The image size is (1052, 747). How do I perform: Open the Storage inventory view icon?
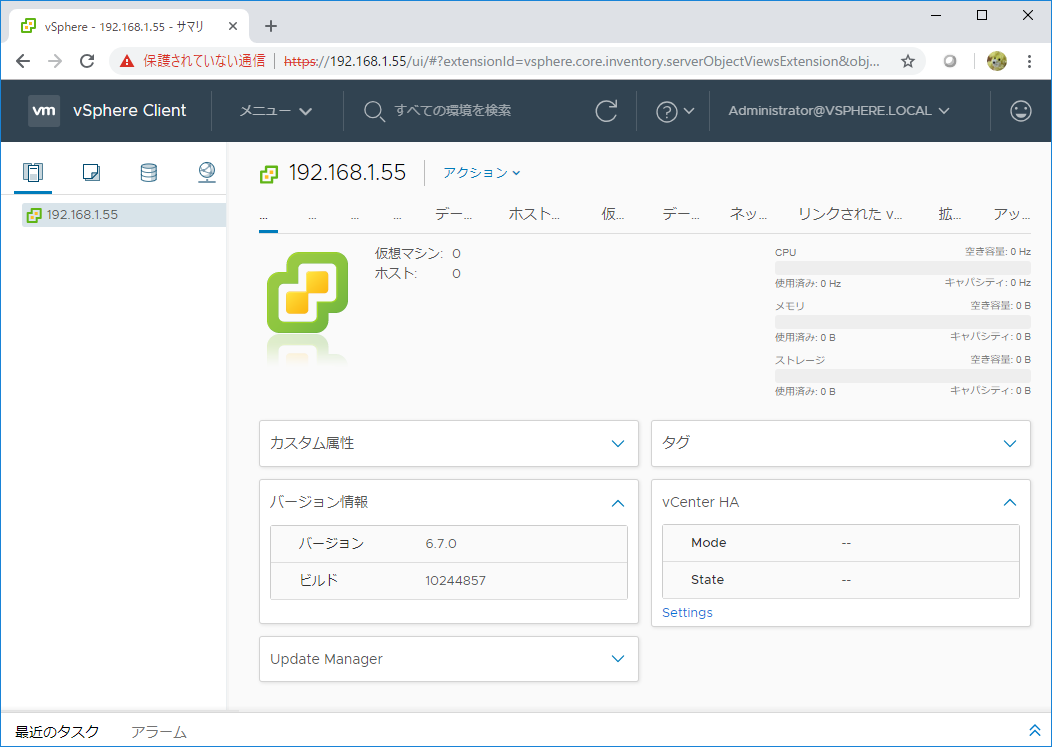(x=149, y=172)
